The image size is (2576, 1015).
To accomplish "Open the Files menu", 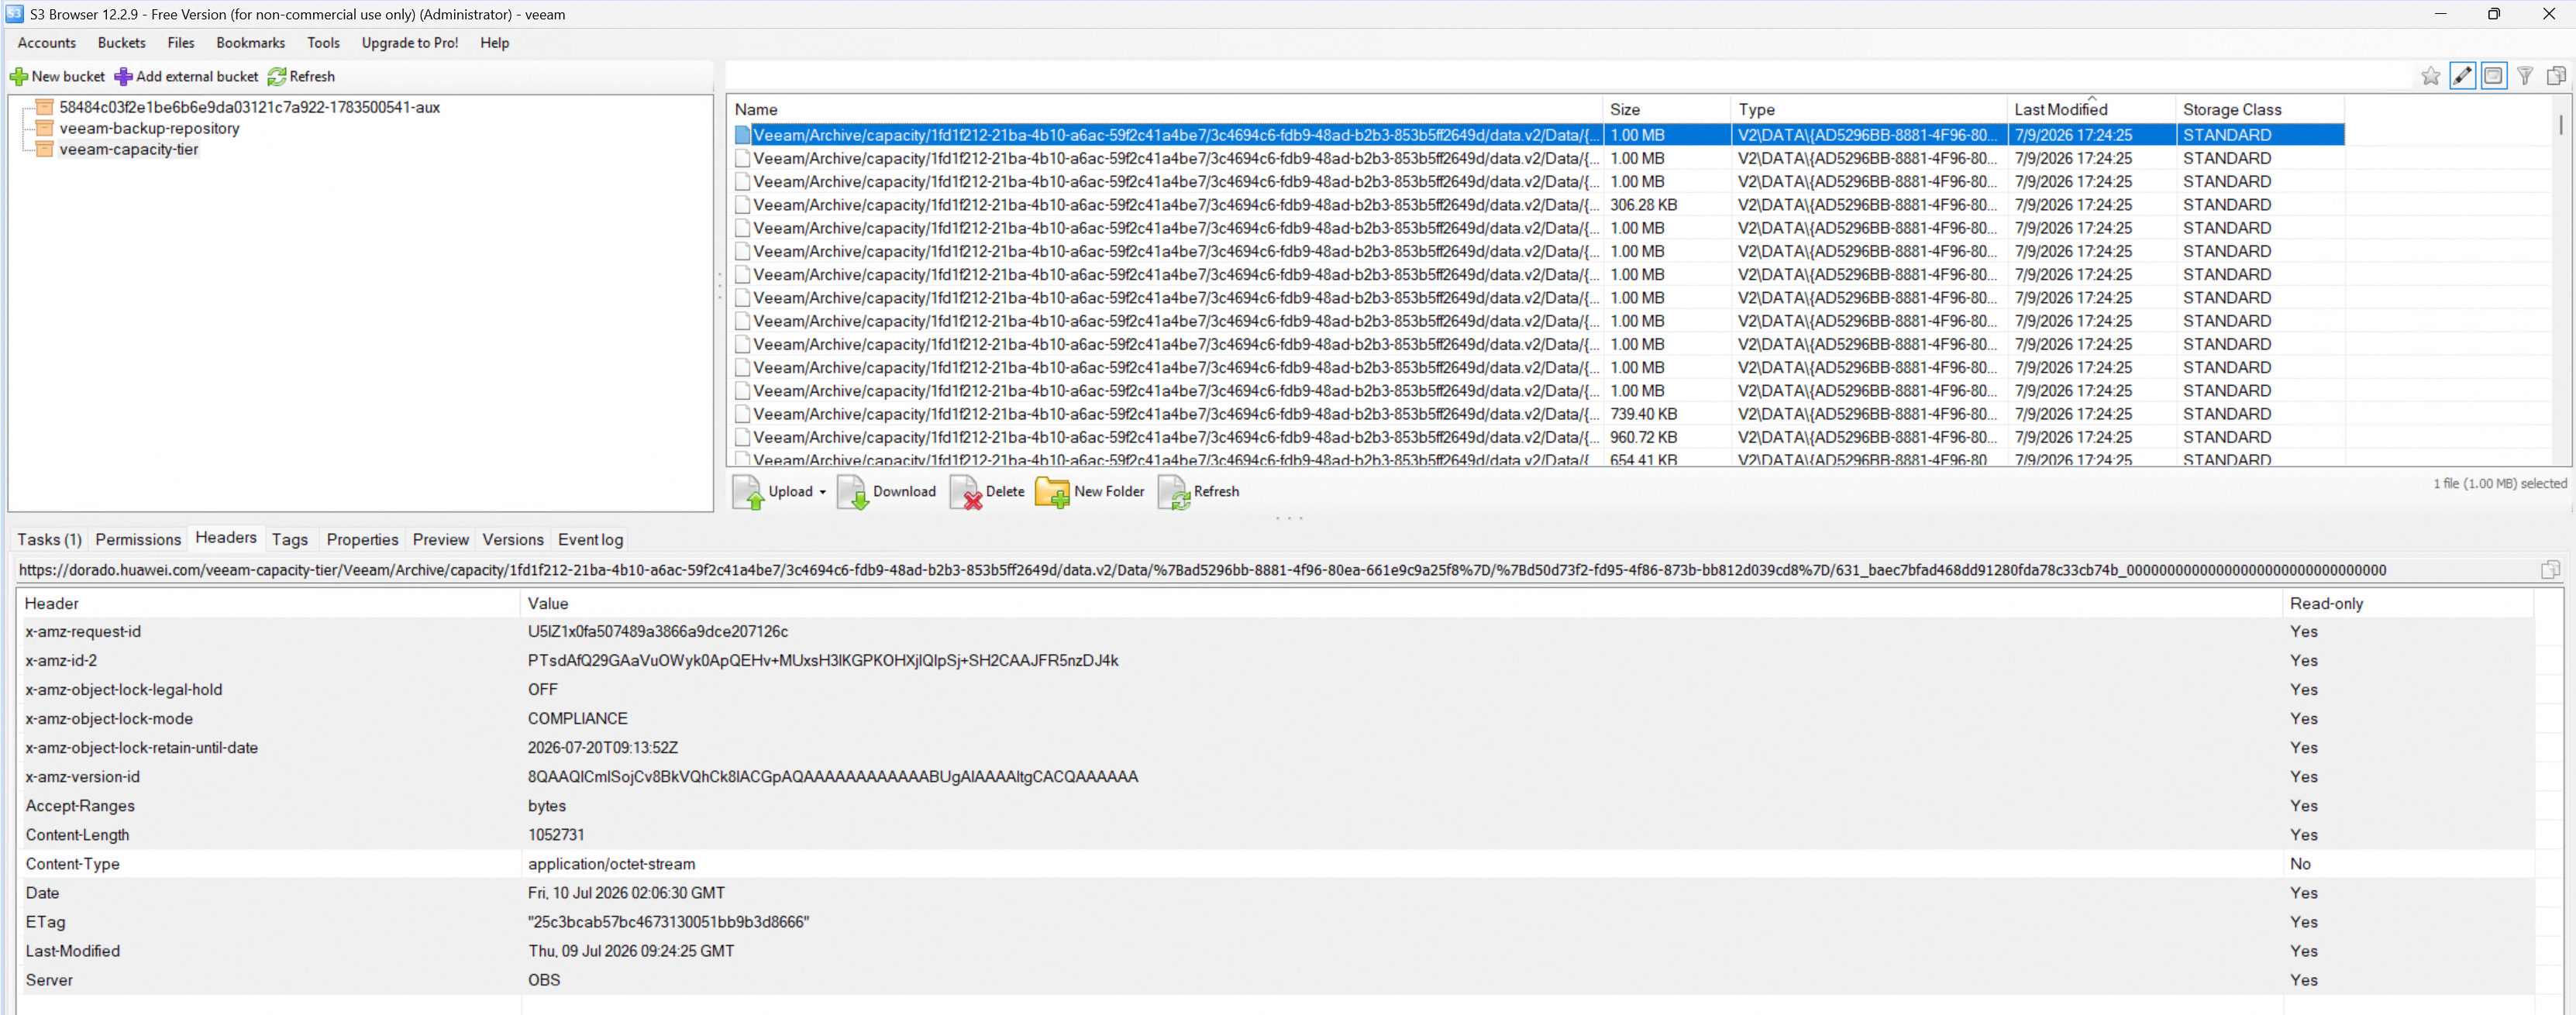I will click(x=181, y=43).
